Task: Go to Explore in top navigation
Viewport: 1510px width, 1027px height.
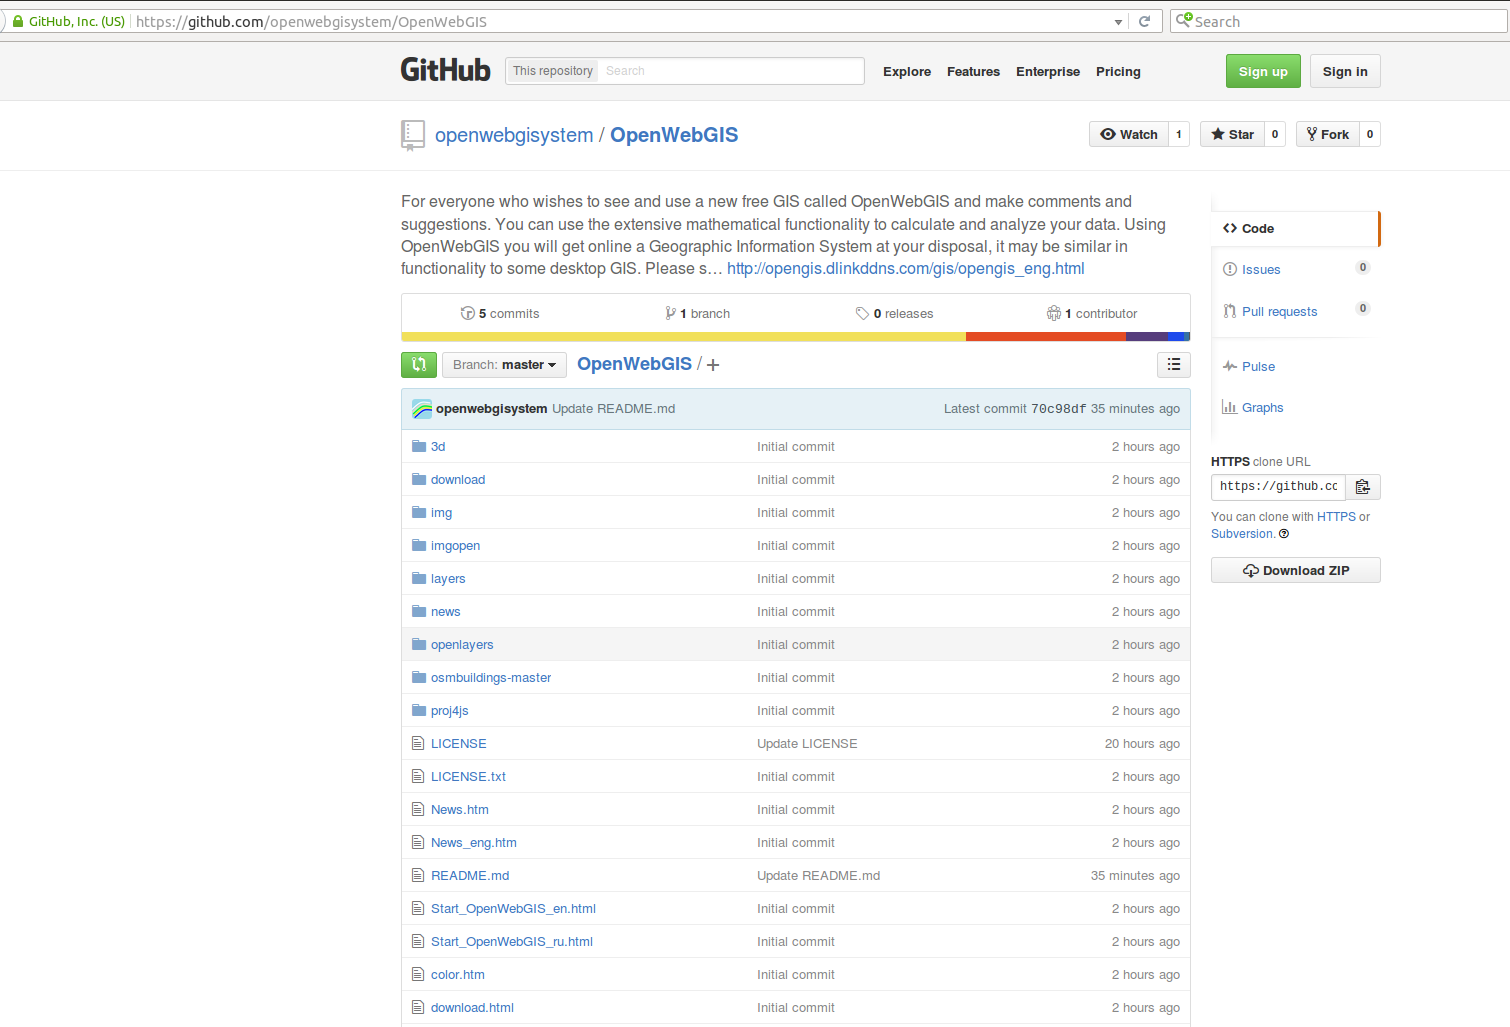Action: (907, 72)
